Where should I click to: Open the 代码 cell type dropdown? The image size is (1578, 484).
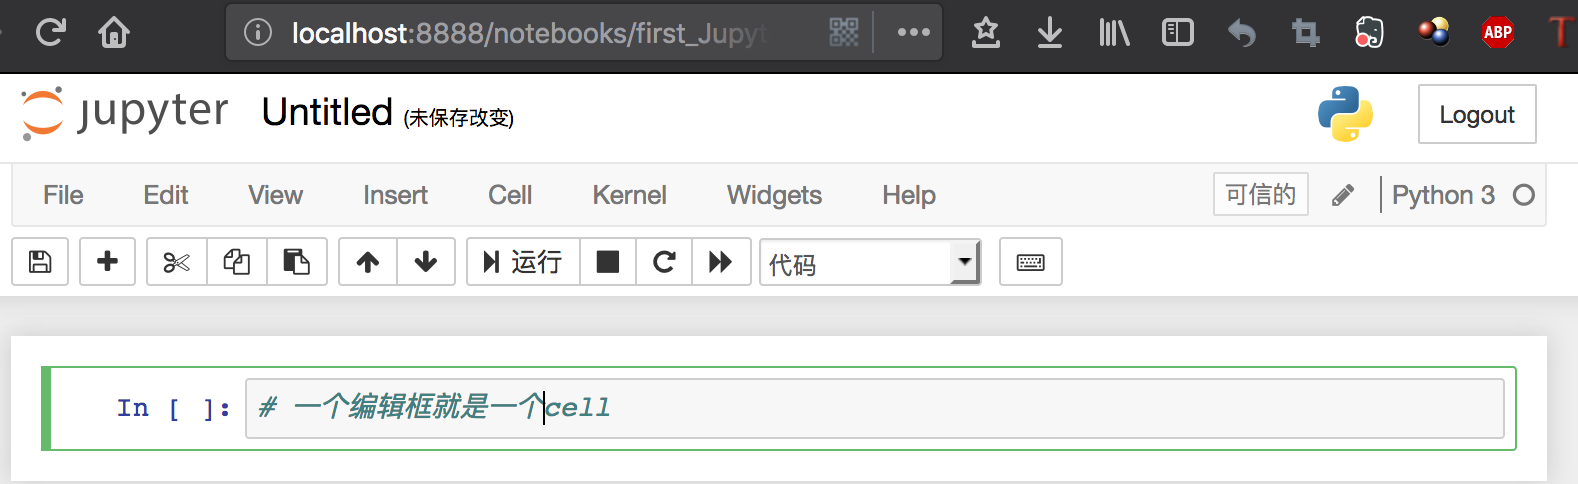click(870, 262)
